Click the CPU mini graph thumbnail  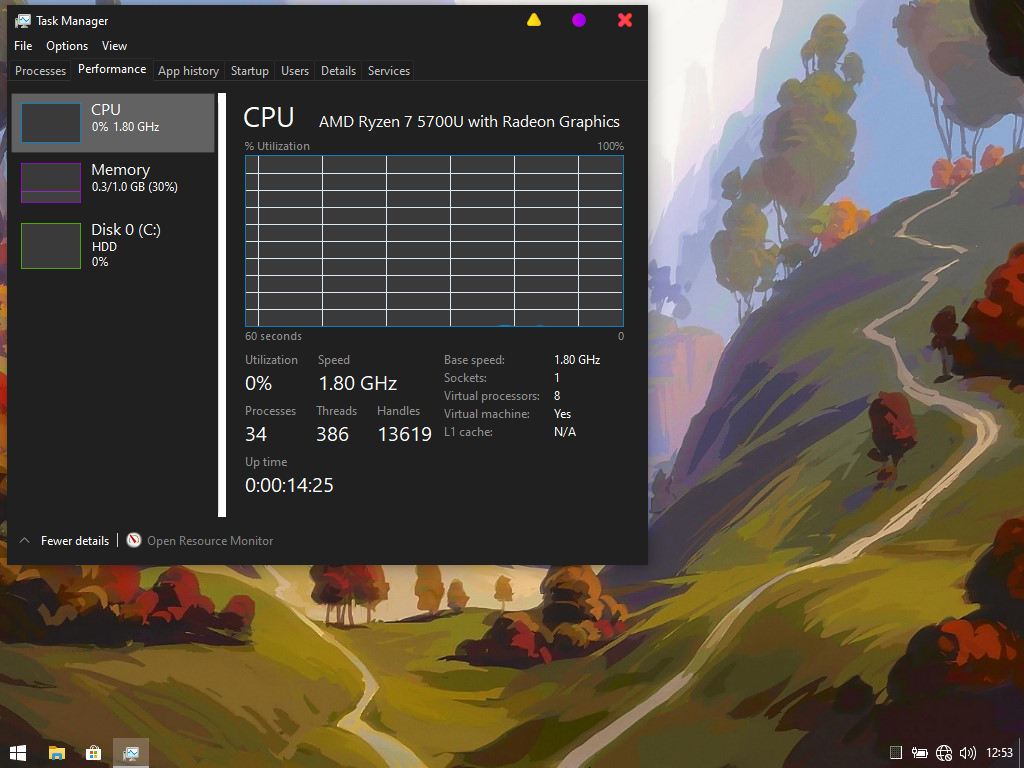(x=51, y=123)
